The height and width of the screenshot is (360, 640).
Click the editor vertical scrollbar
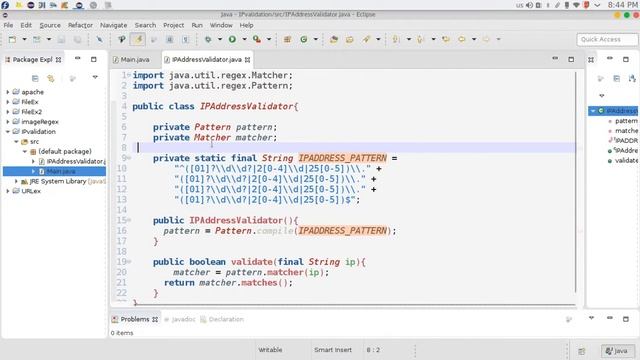pos(576,182)
